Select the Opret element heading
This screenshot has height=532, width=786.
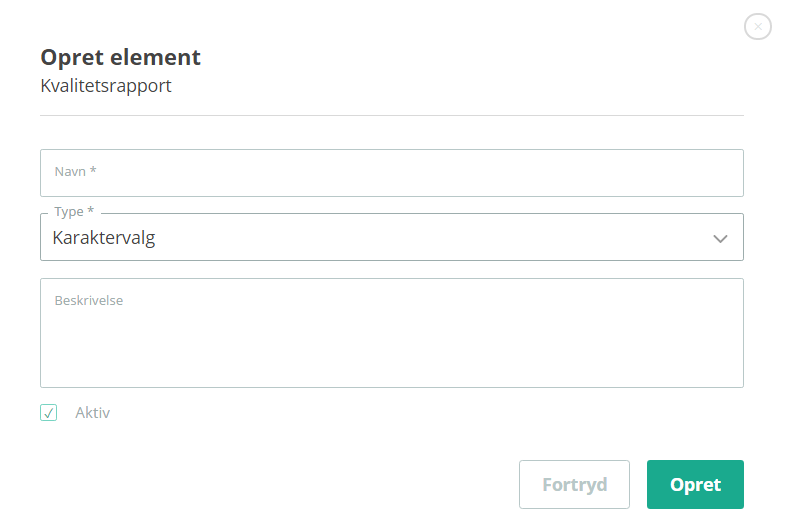click(120, 57)
